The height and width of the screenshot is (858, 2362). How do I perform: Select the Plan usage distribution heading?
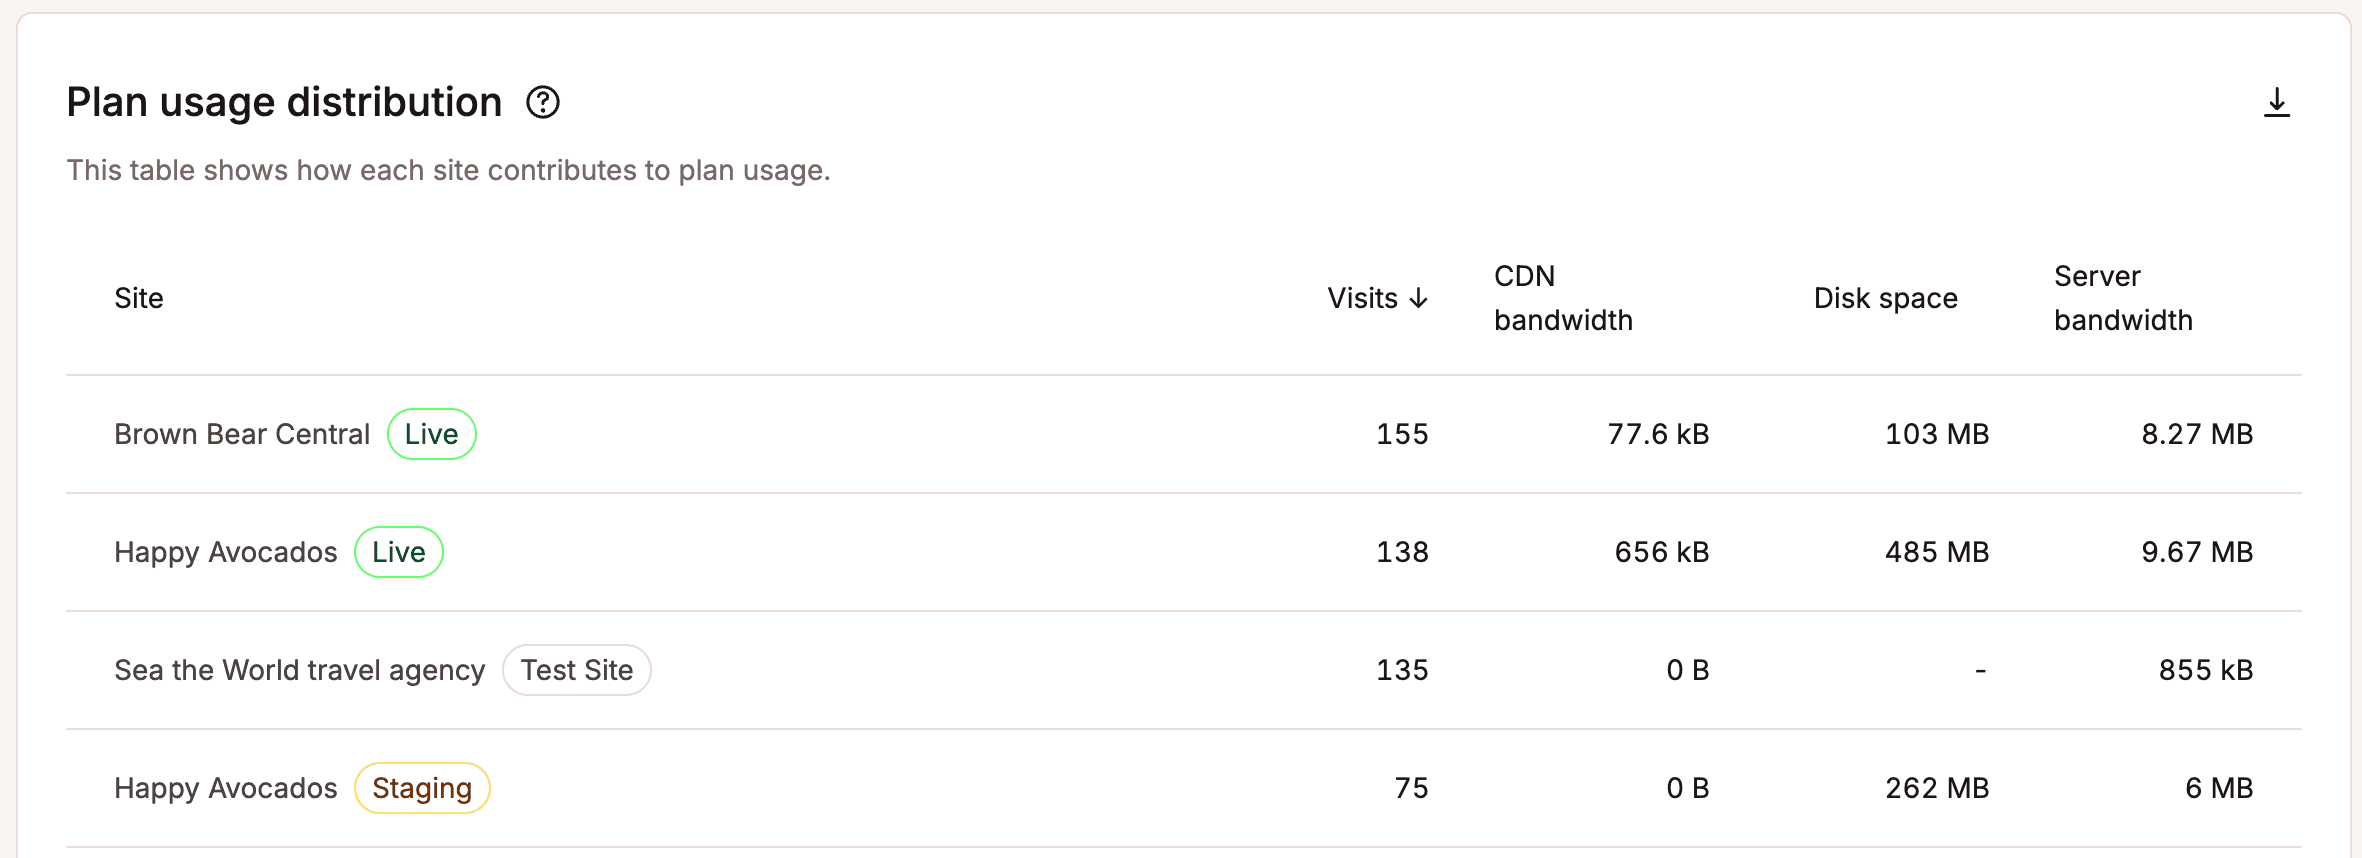pos(283,100)
